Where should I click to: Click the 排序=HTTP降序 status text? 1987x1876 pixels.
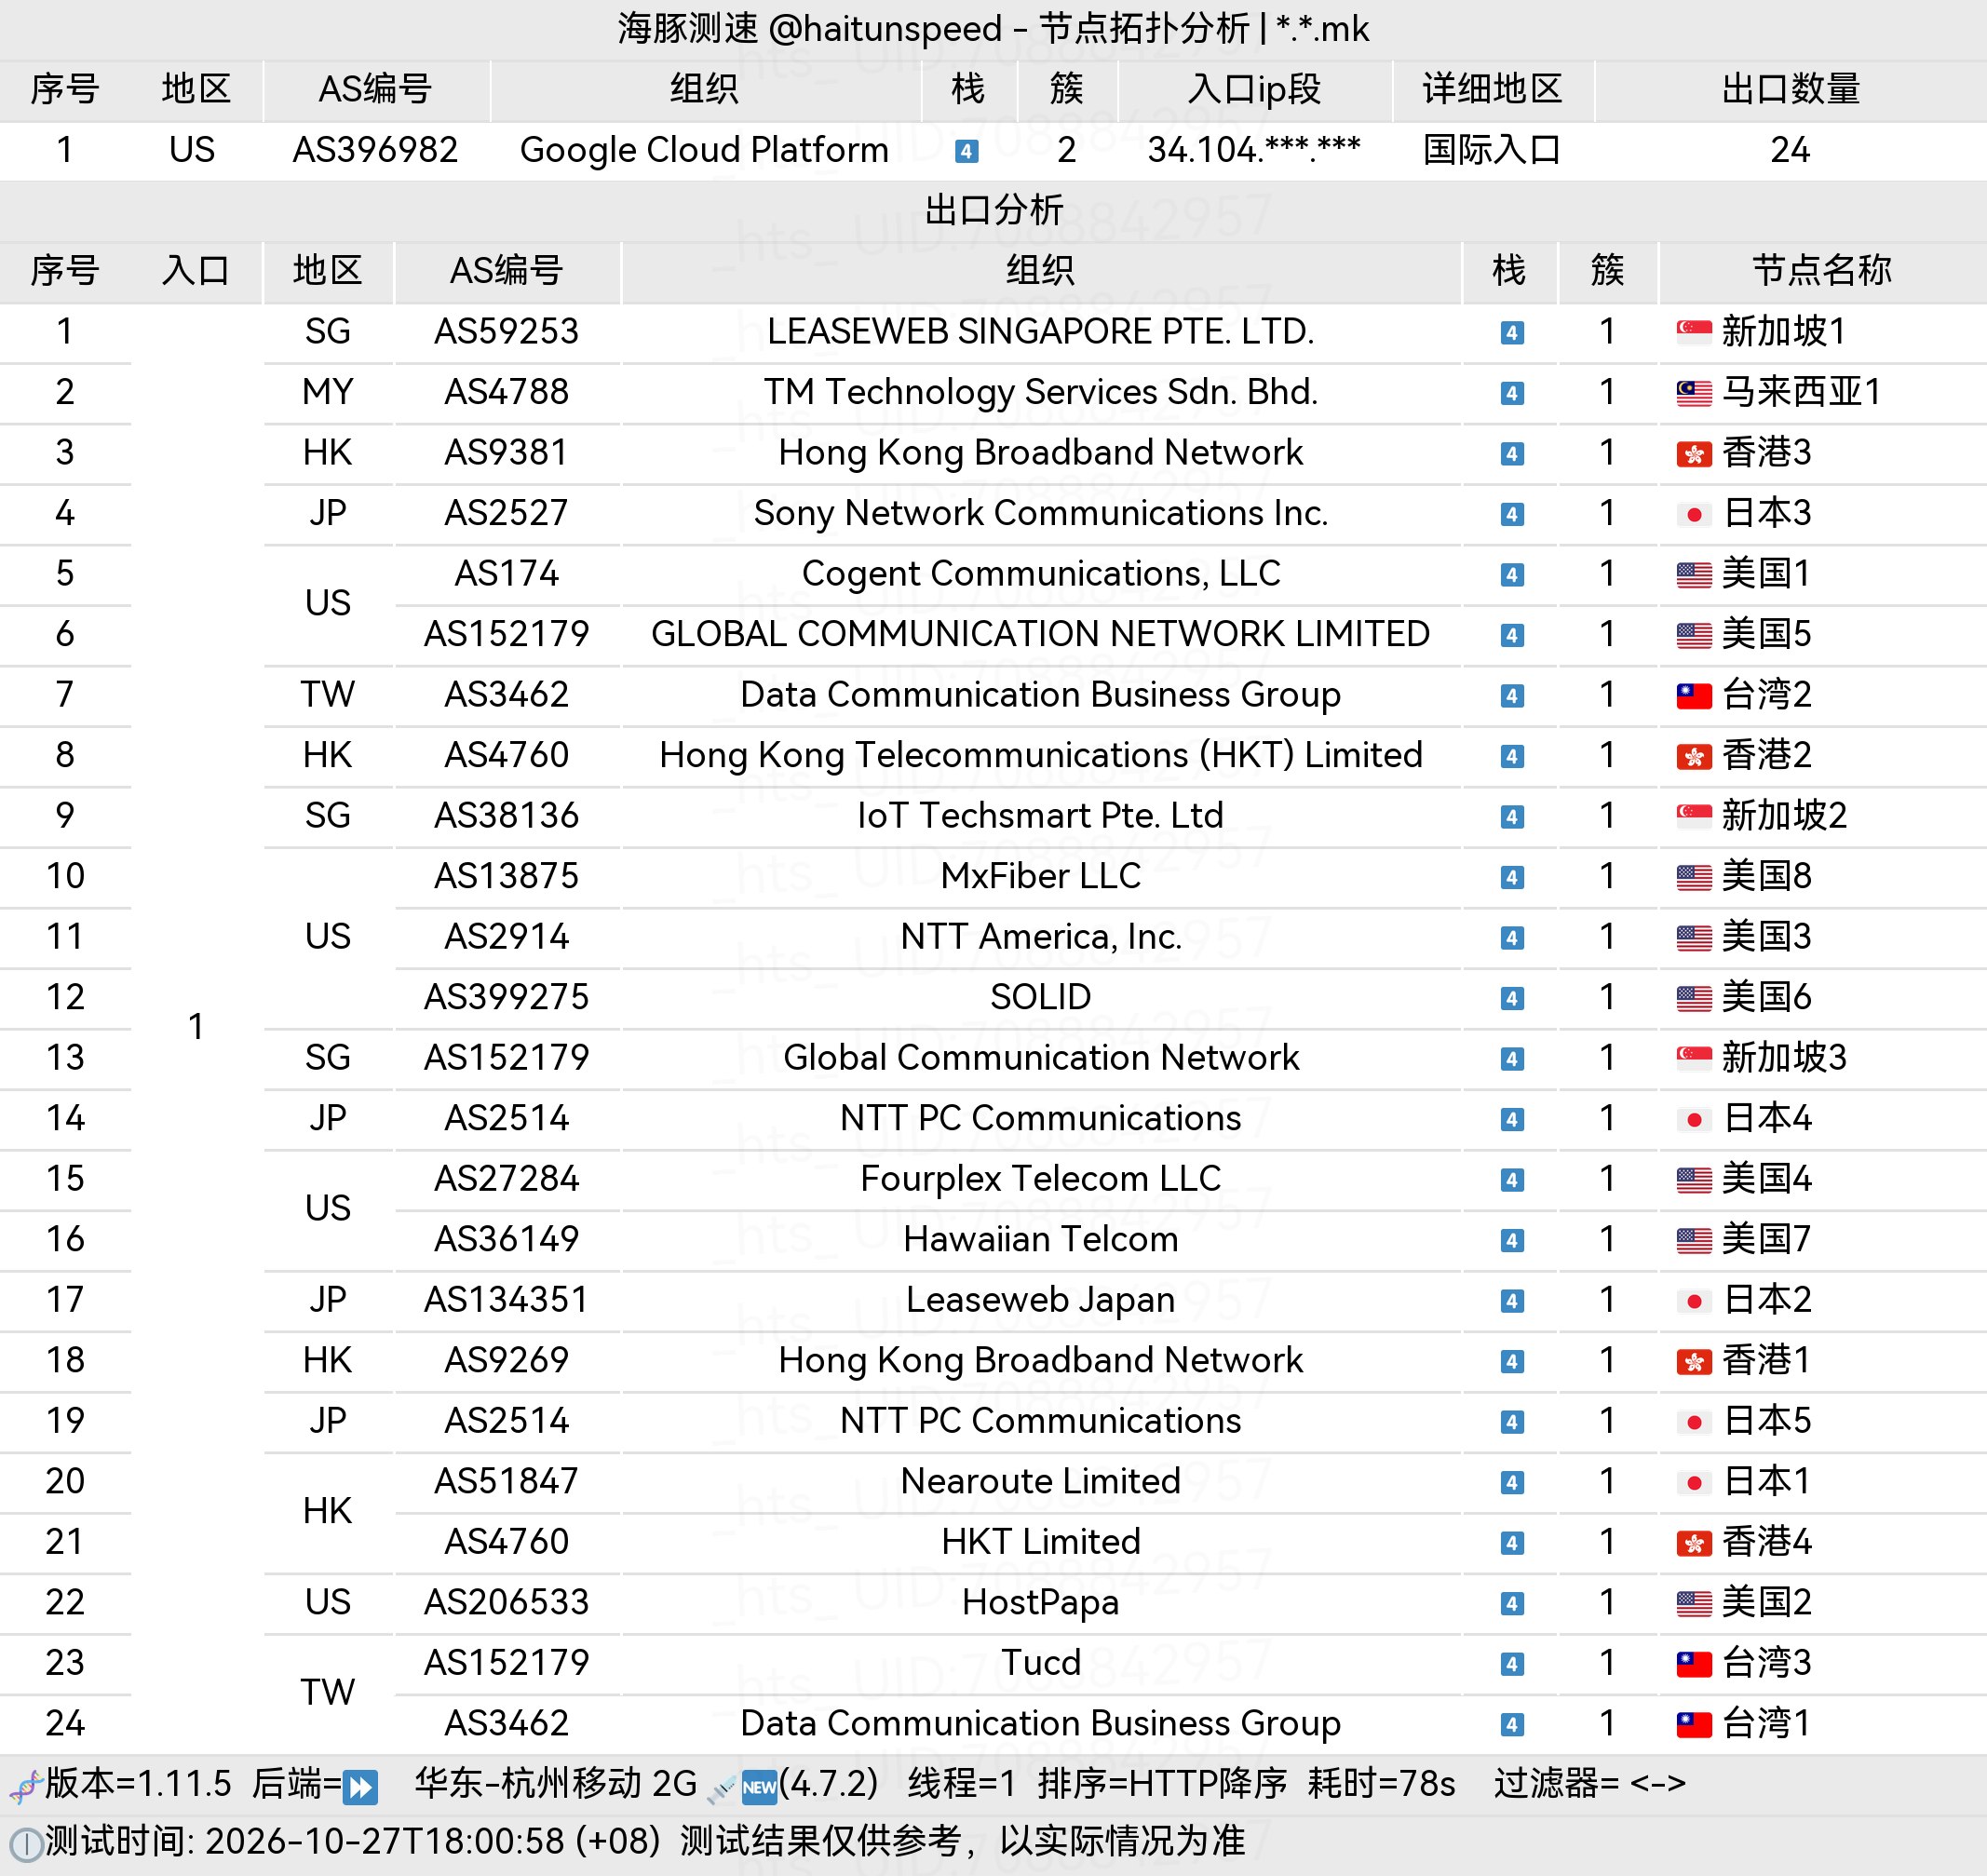click(1162, 1784)
